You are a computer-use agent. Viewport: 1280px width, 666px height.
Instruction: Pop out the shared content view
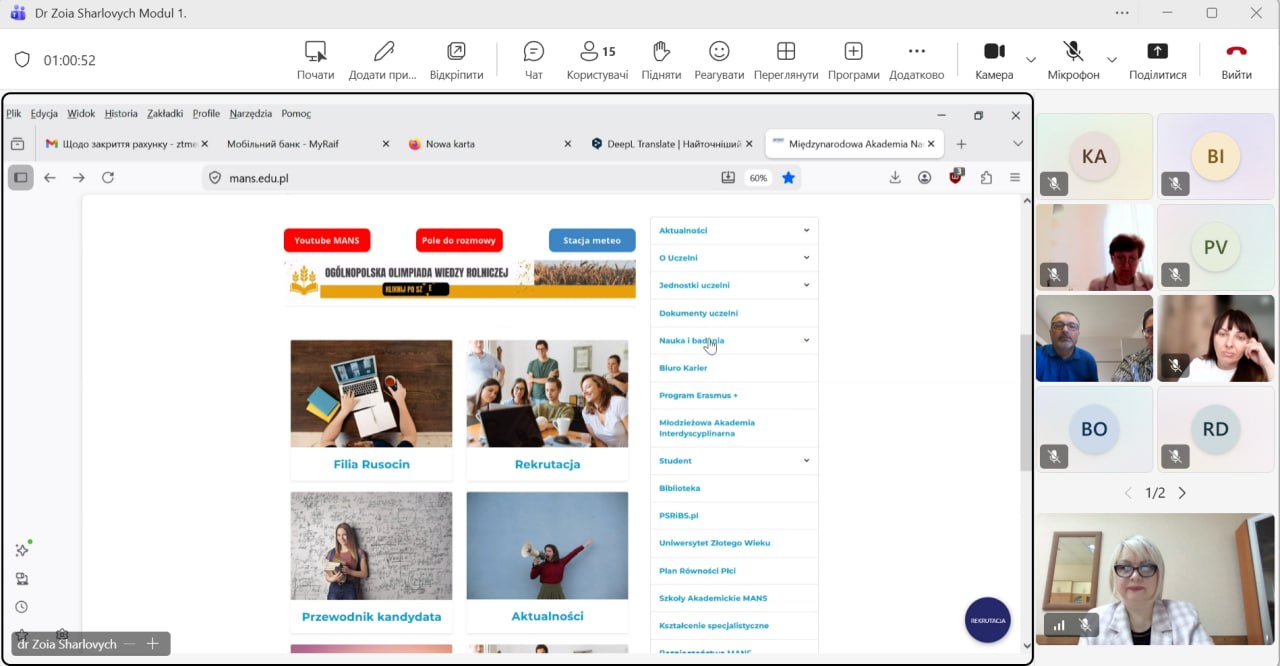(456, 60)
